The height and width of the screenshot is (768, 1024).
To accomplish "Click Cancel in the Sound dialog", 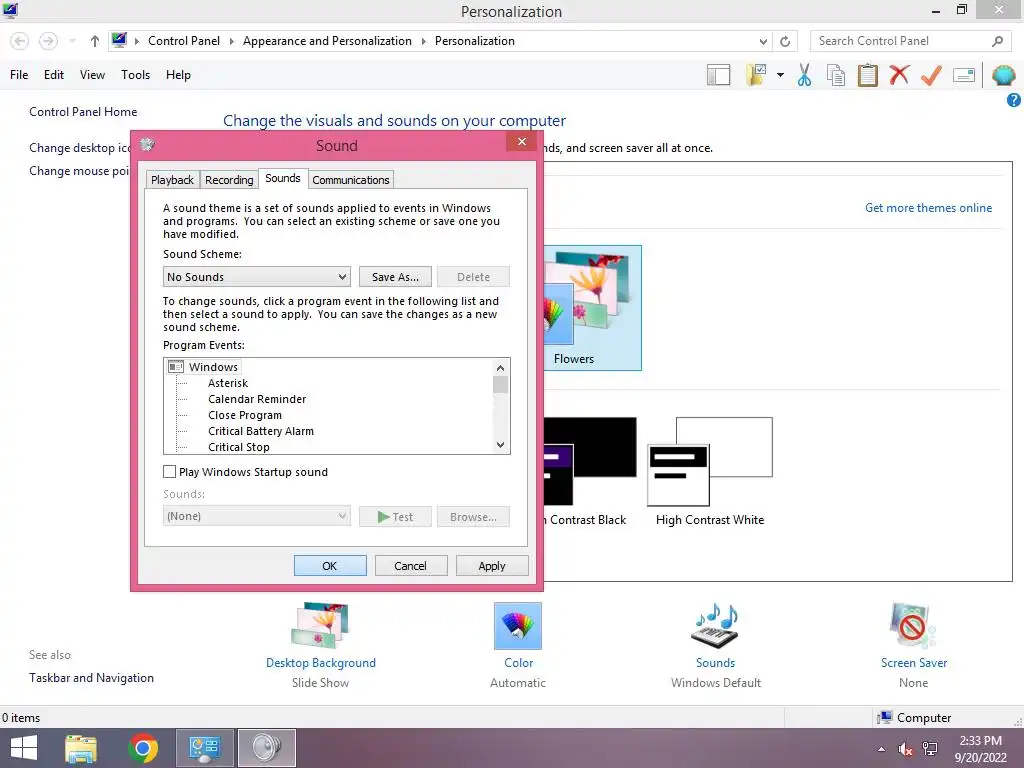I will (x=410, y=566).
